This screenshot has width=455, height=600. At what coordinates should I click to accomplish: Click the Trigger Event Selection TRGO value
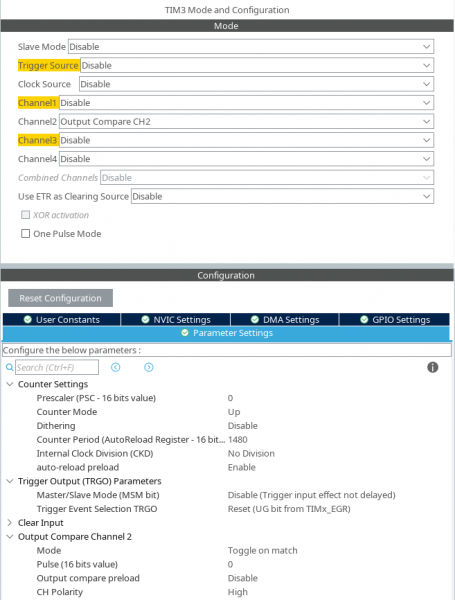point(289,509)
